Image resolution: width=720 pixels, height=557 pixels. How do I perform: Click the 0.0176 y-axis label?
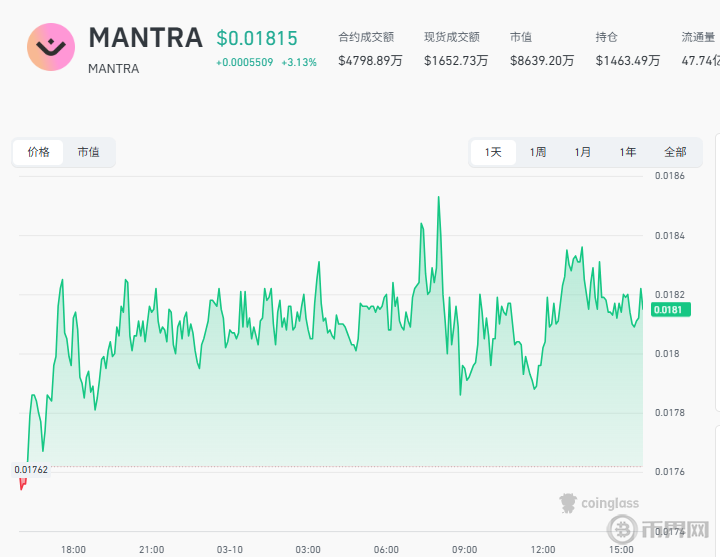pyautogui.click(x=669, y=472)
